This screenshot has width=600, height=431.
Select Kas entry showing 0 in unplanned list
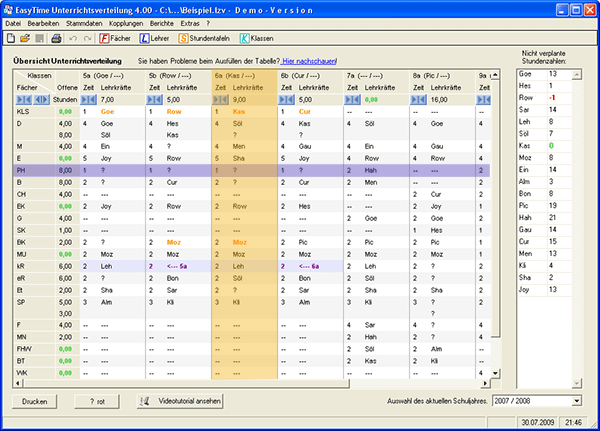pos(543,145)
